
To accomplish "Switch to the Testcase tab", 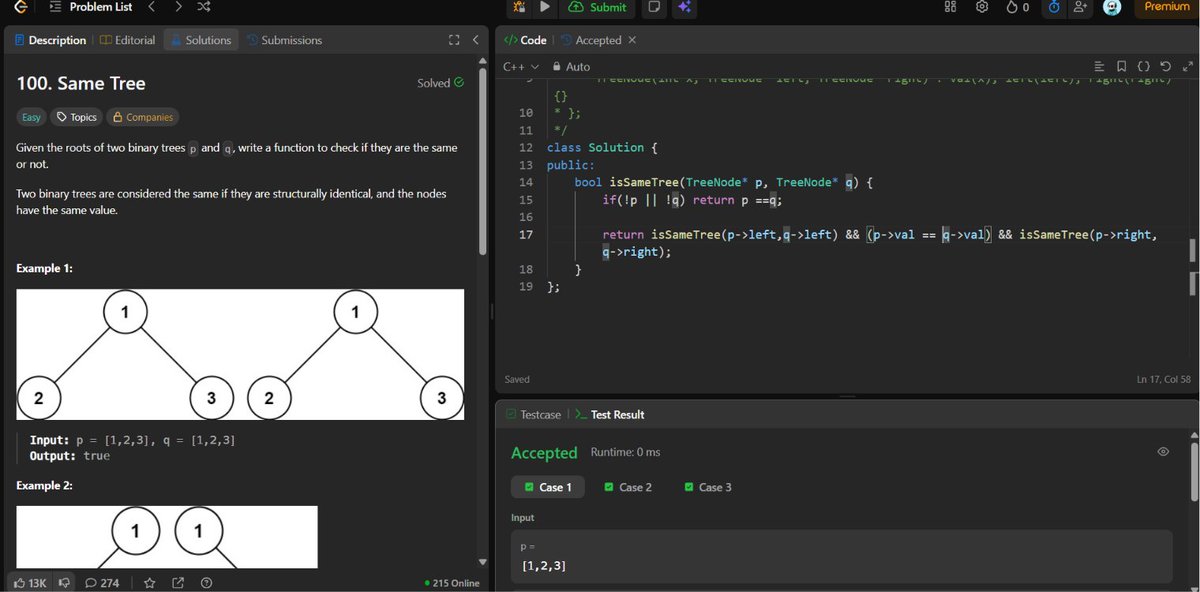I will 533,414.
